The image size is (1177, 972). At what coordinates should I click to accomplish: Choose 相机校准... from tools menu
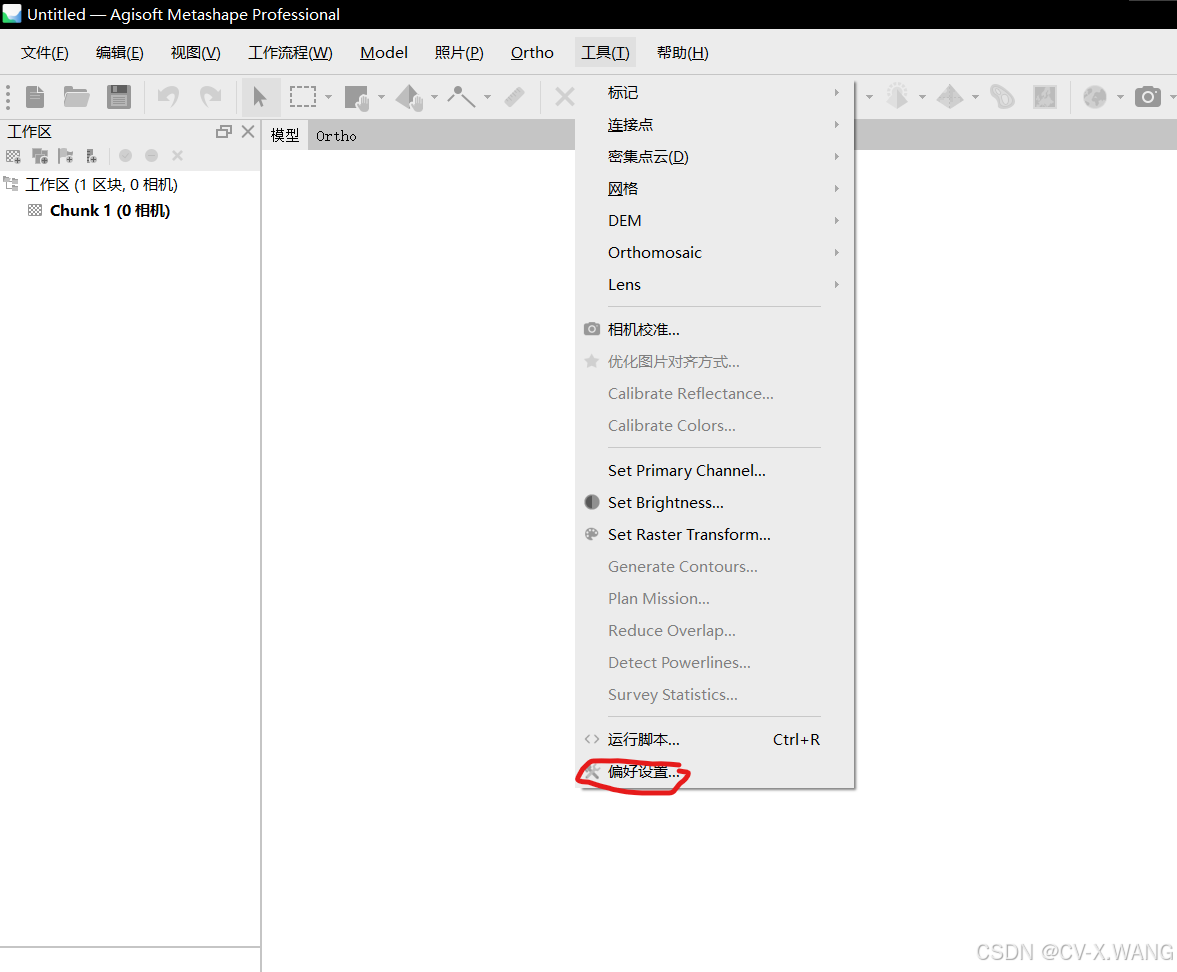coord(715,330)
